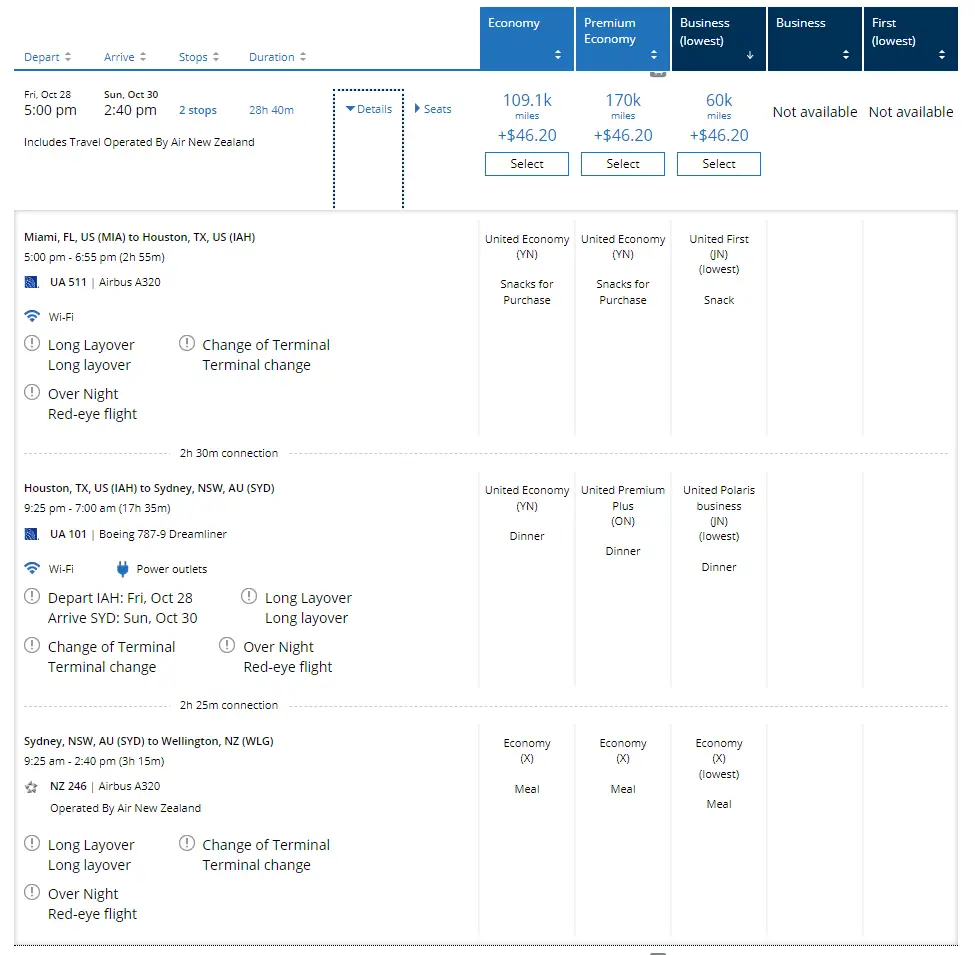Click the Red-eye flight alert icon for NZ 246
The width and height of the screenshot is (975, 955).
pyautogui.click(x=32, y=893)
